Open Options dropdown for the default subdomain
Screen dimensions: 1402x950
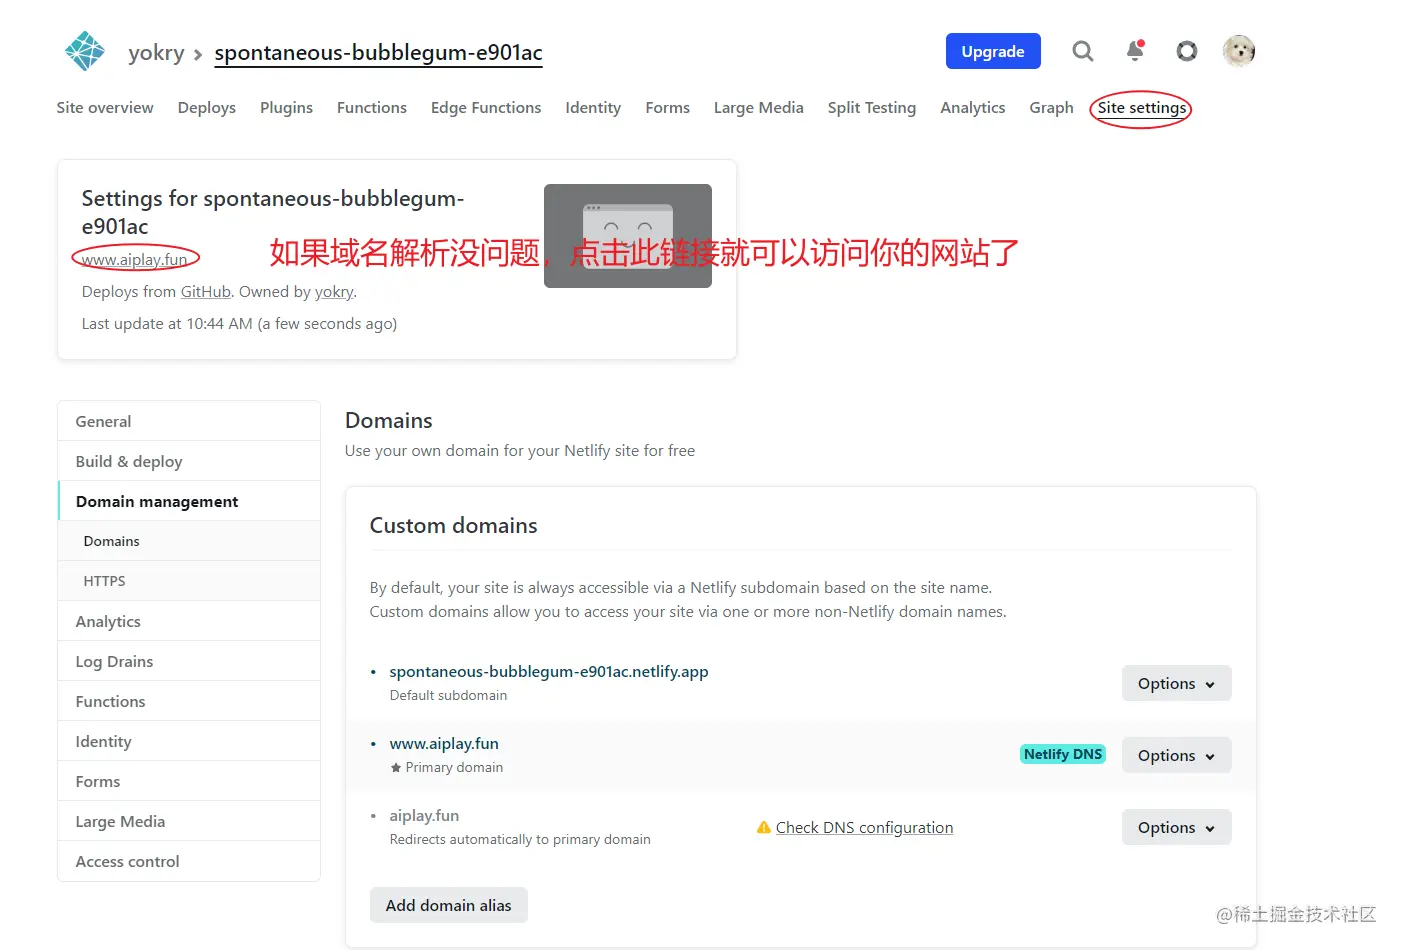[x=1176, y=683]
